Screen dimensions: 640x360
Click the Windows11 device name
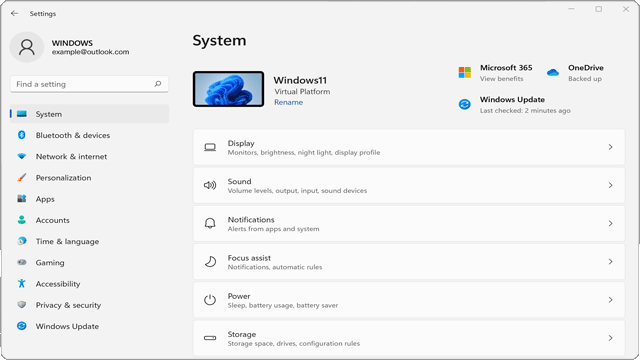pyautogui.click(x=300, y=80)
